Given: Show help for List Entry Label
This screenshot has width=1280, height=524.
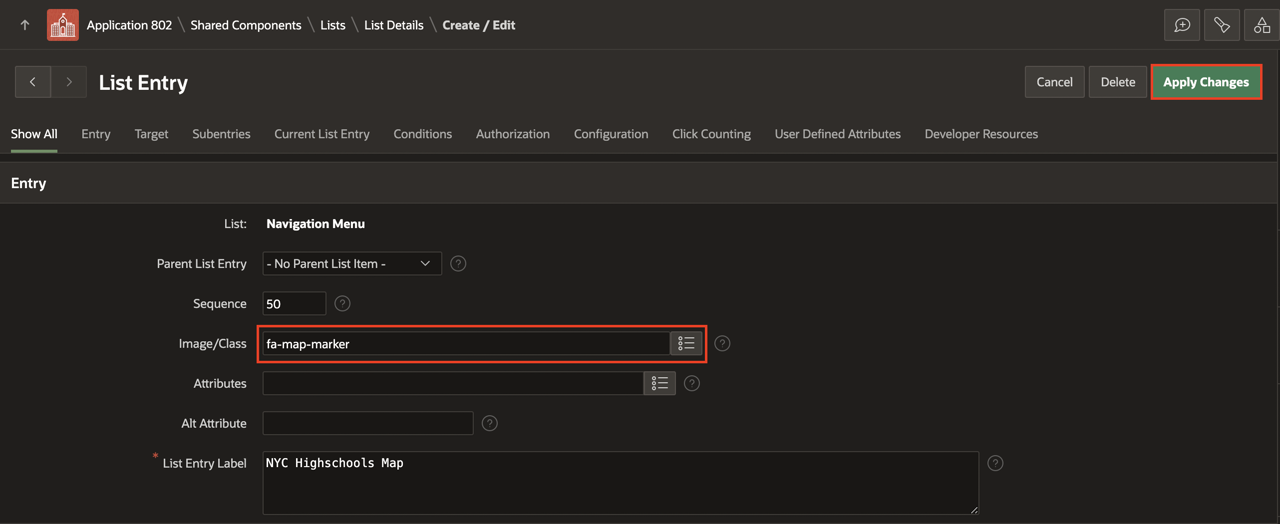Looking at the screenshot, I should tap(995, 463).
